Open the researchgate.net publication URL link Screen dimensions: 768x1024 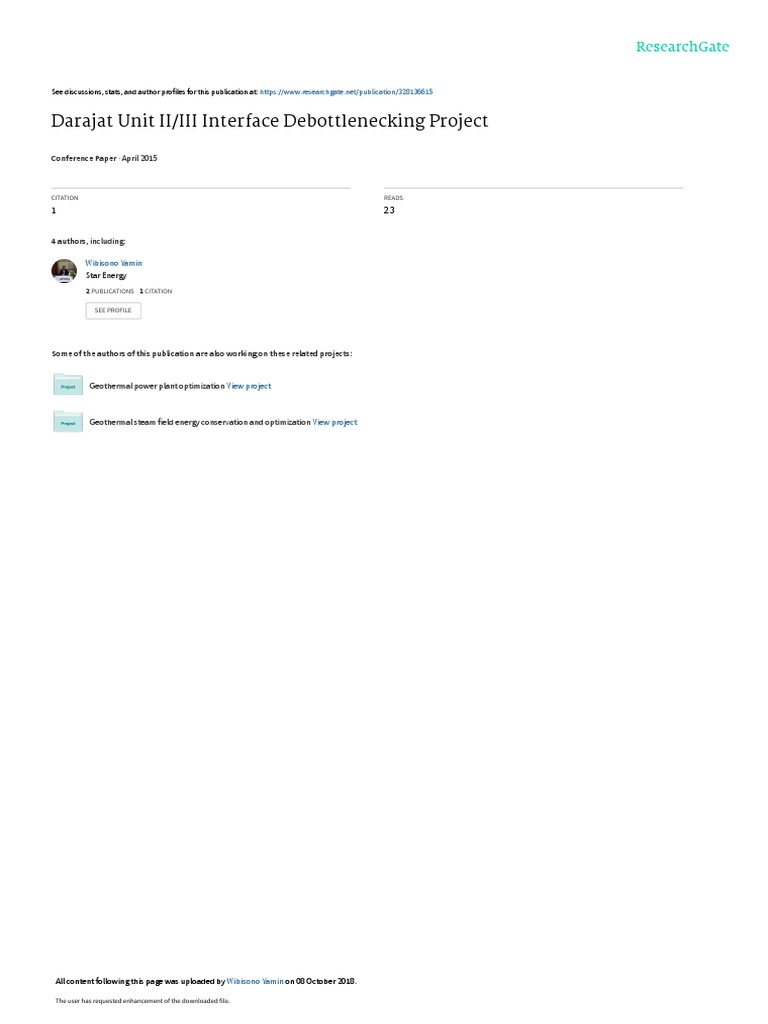pyautogui.click(x=346, y=92)
